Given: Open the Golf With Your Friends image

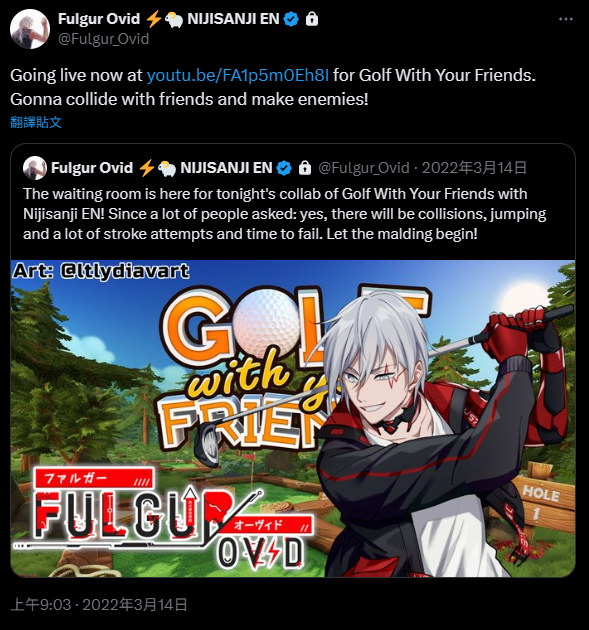Looking at the screenshot, I should (293, 418).
